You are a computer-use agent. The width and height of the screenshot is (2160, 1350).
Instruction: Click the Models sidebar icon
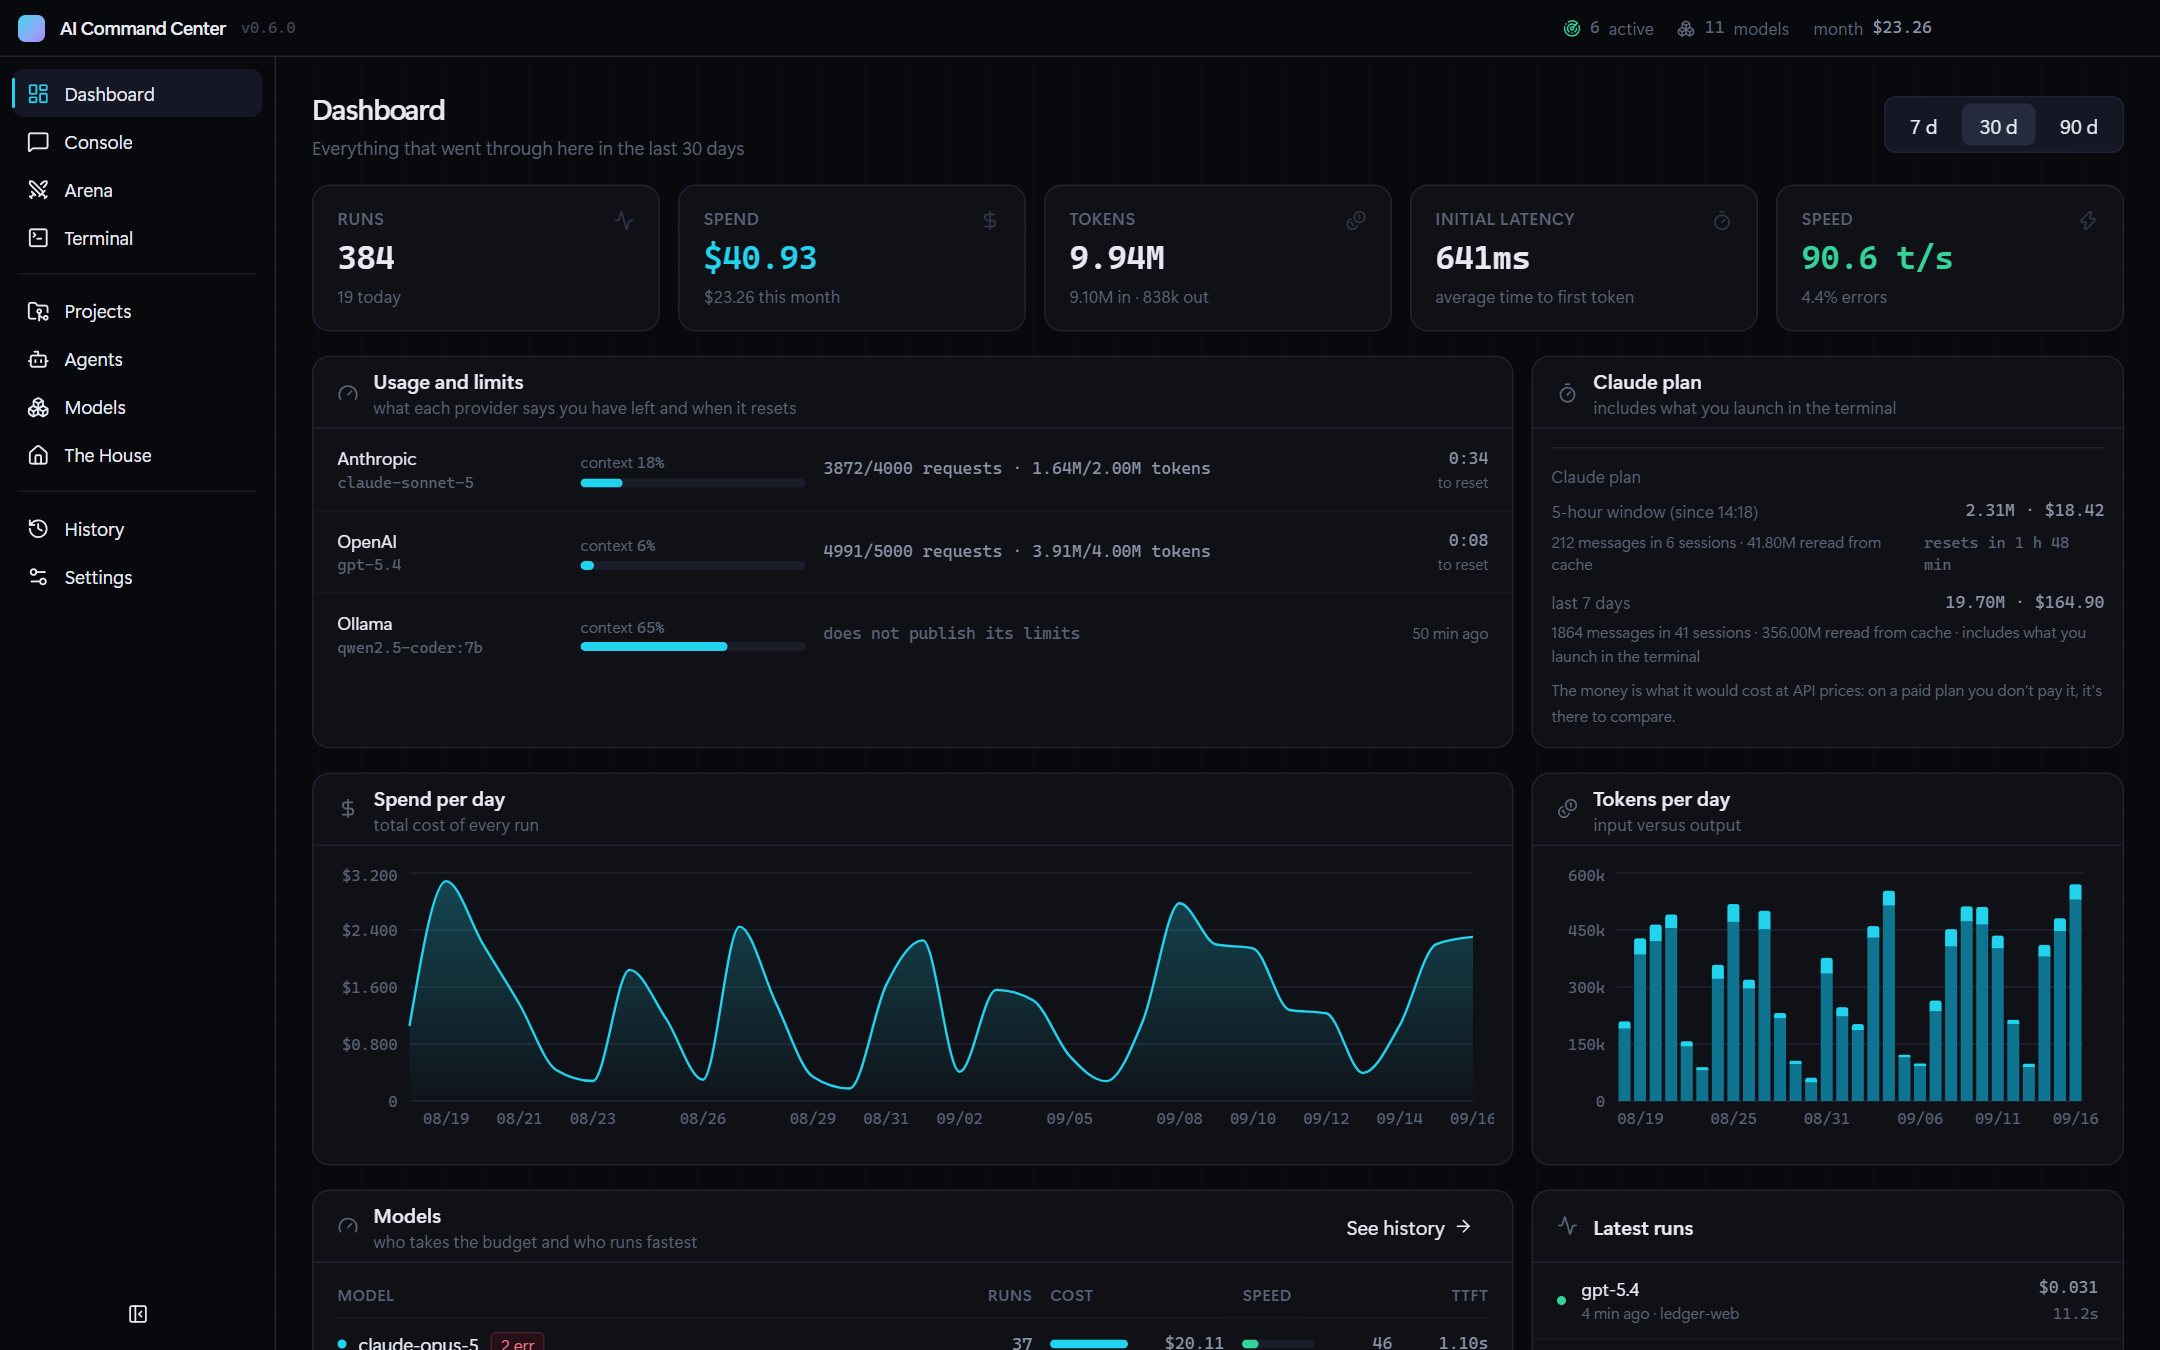click(38, 407)
